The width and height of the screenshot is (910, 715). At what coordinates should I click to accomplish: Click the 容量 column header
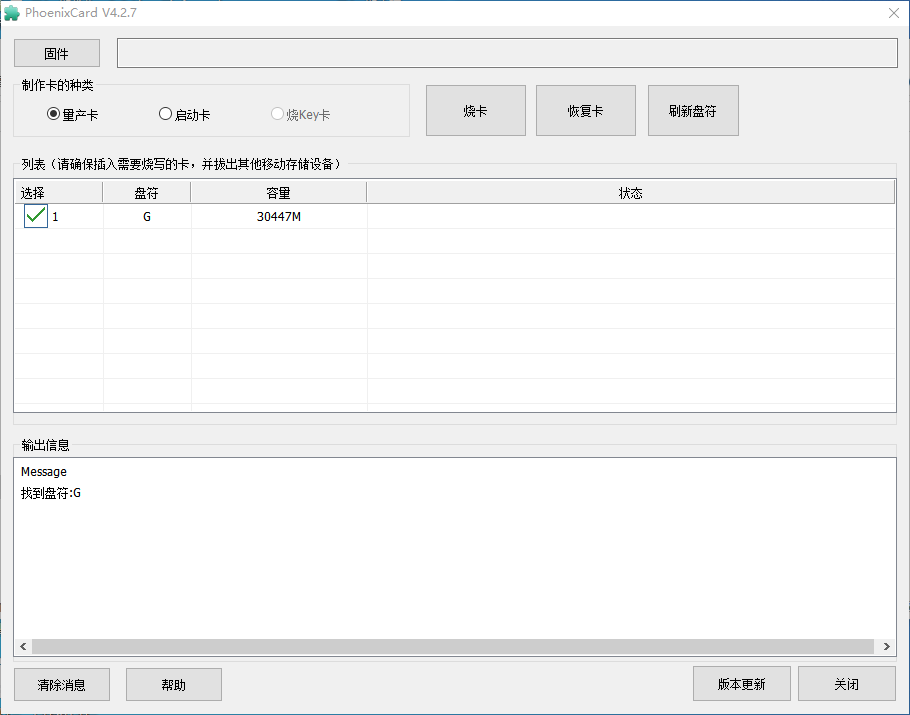279,193
